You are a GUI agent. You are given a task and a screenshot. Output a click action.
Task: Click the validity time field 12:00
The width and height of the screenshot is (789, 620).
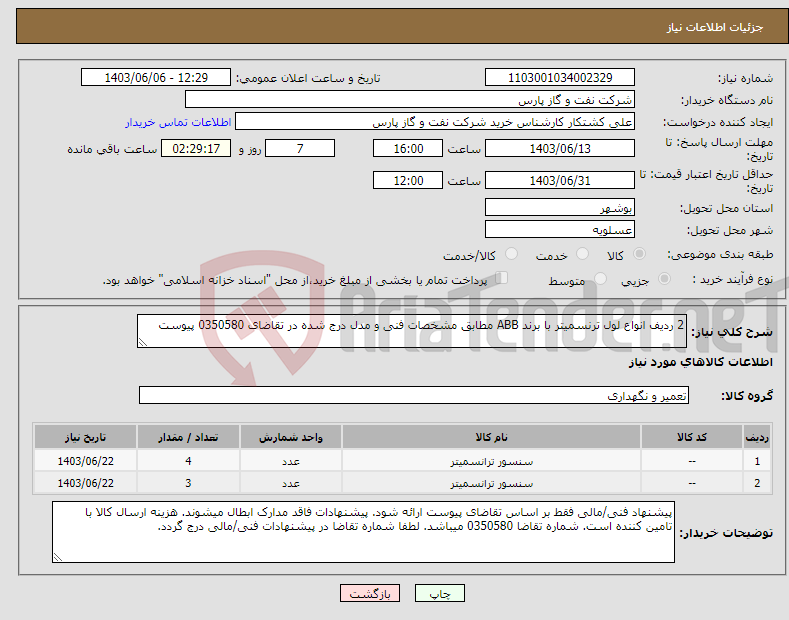click(x=408, y=180)
